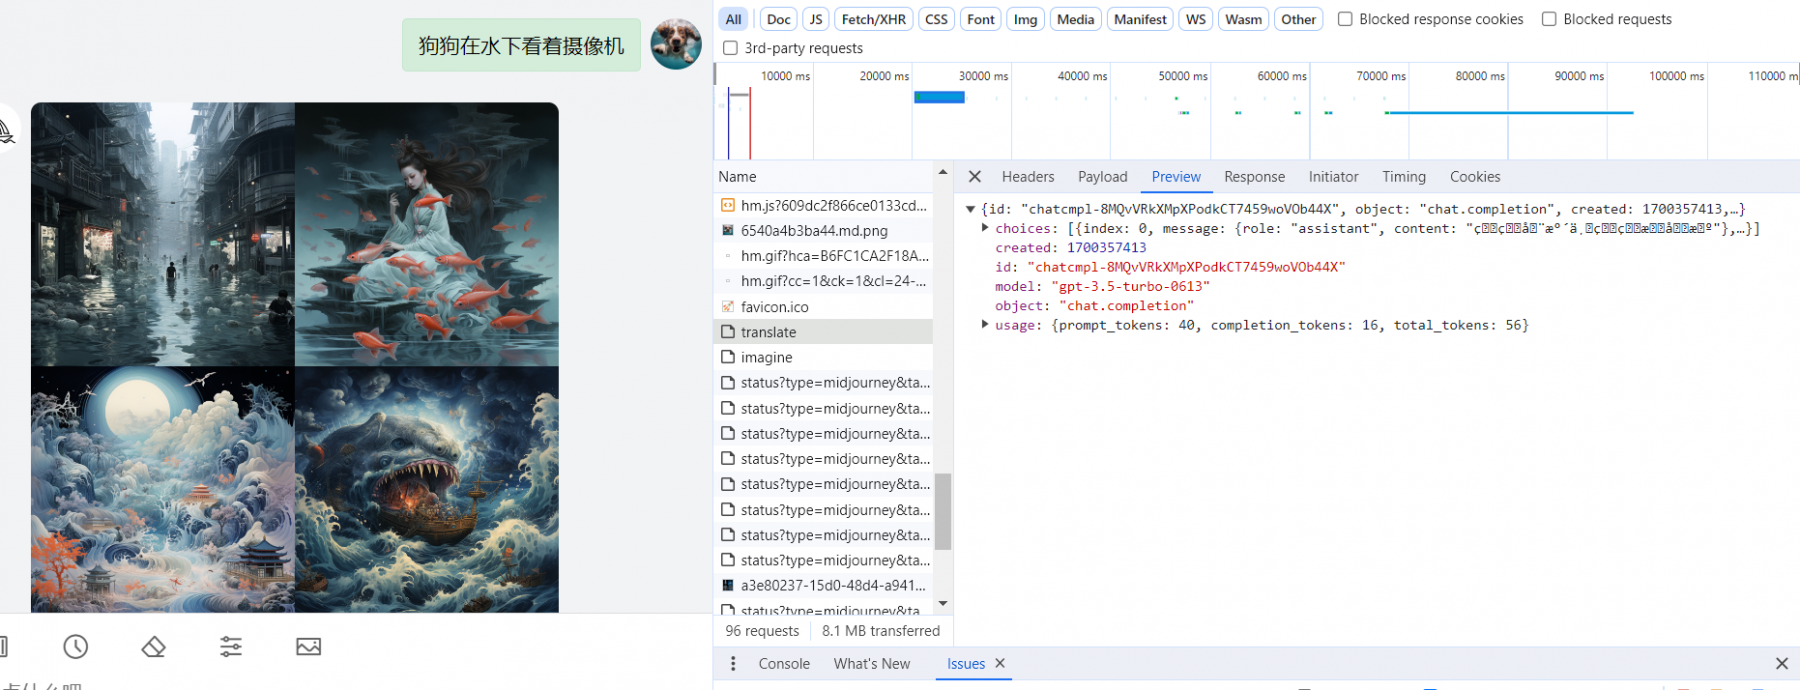Screen dimensions: 1800x690
Task: Click the blue bar in the timeline overview
Action: [939, 97]
